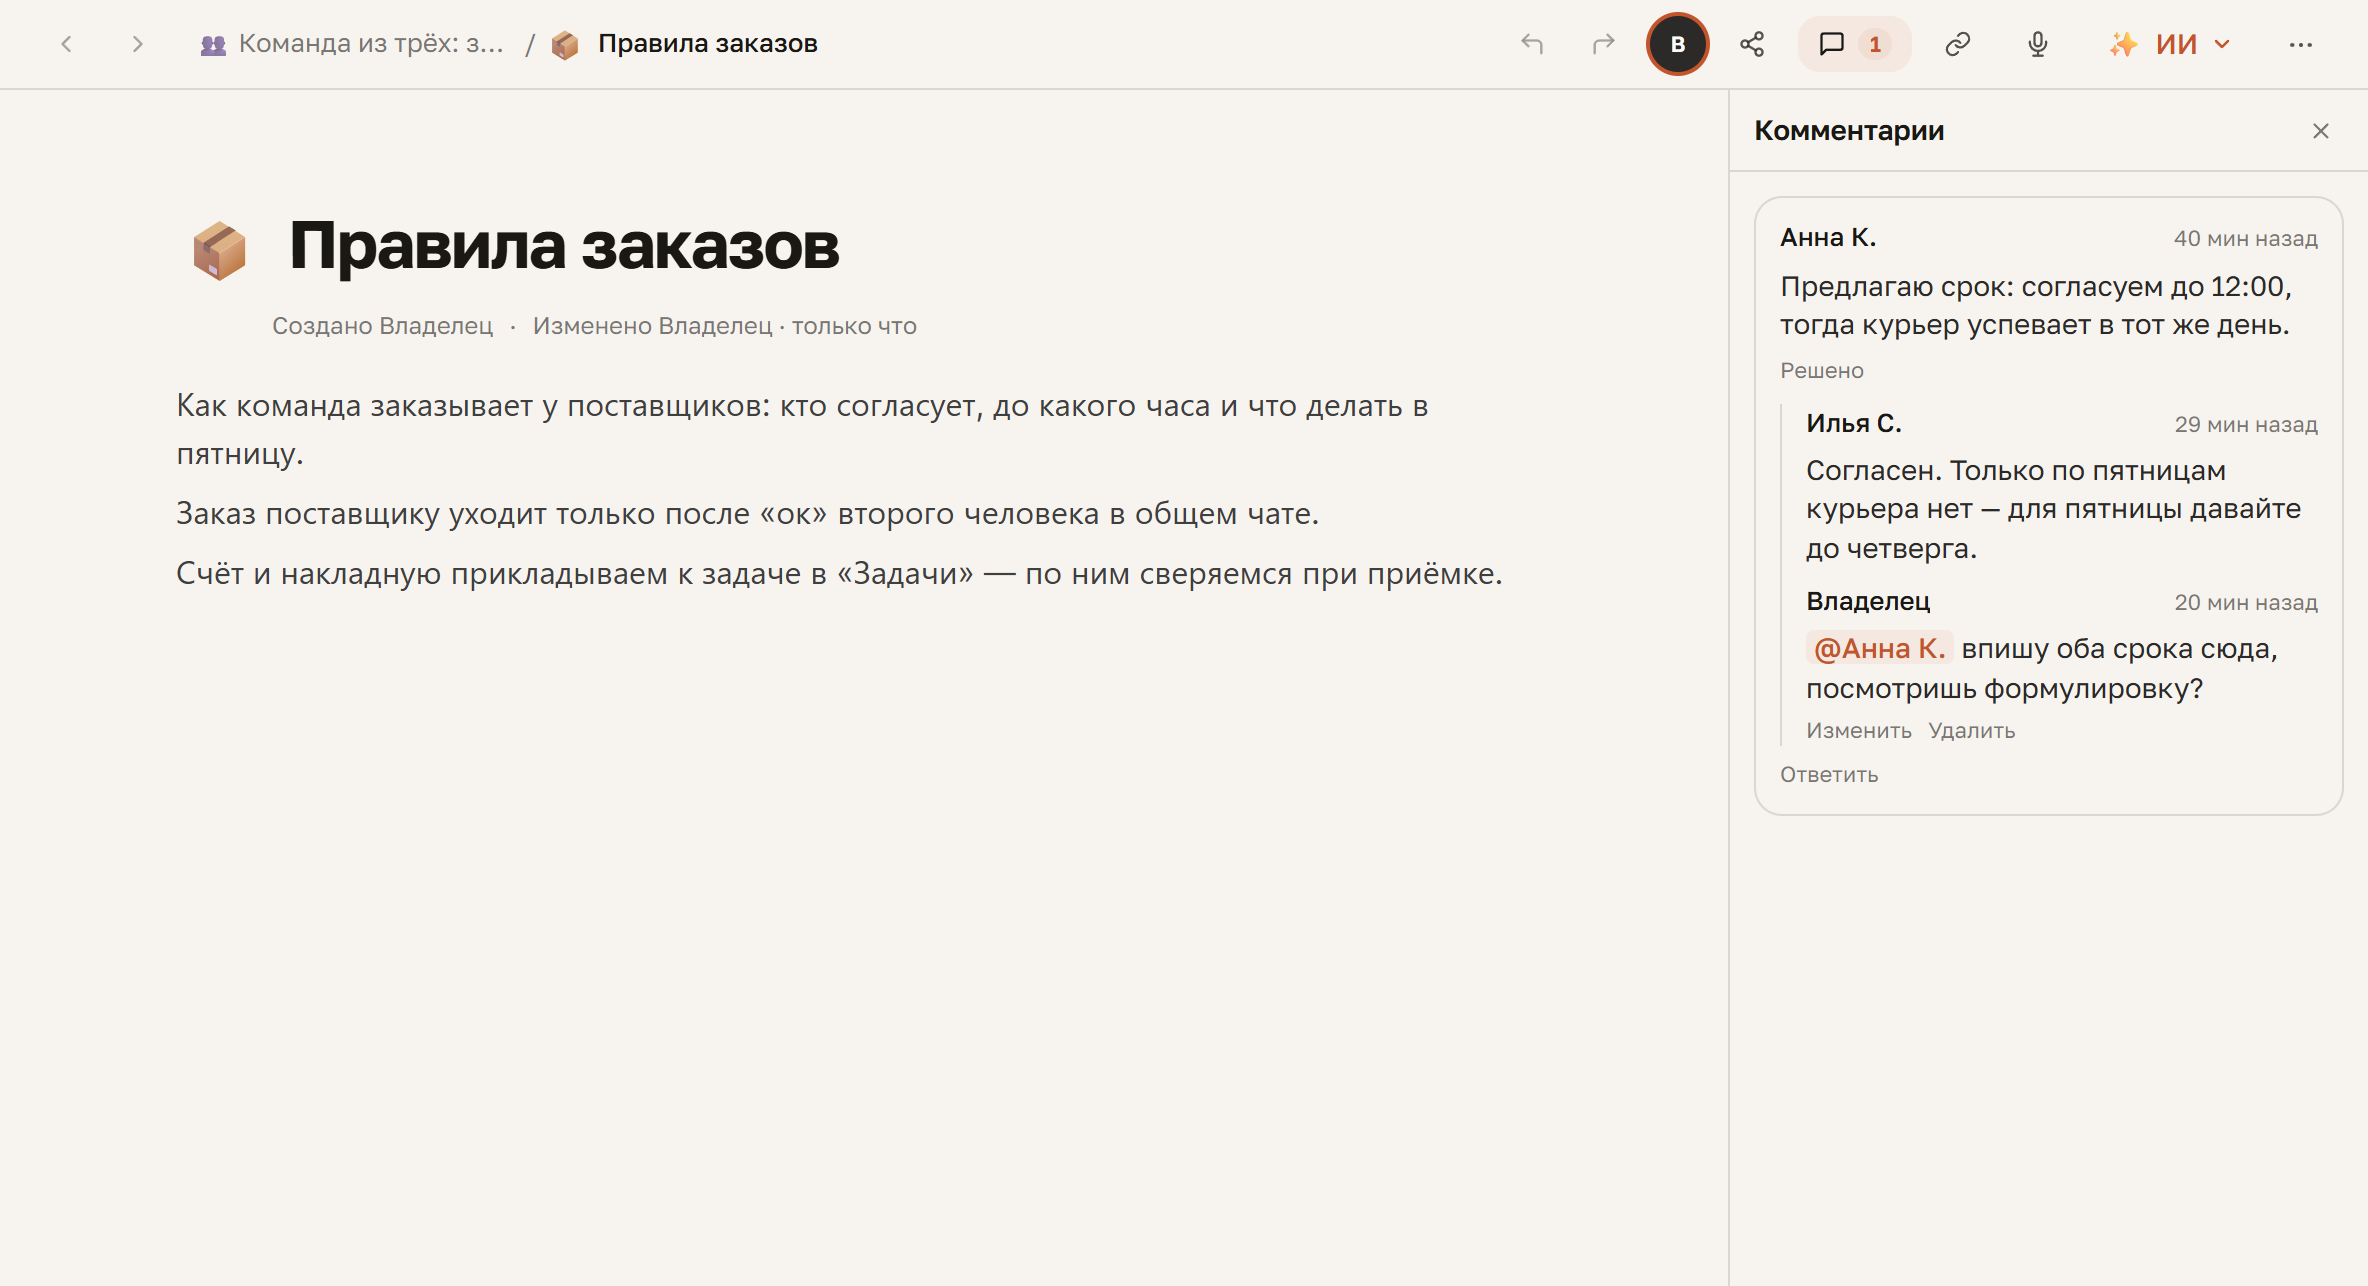Click the author name 'Анна К.'
The height and width of the screenshot is (1286, 2368).
(x=1828, y=238)
